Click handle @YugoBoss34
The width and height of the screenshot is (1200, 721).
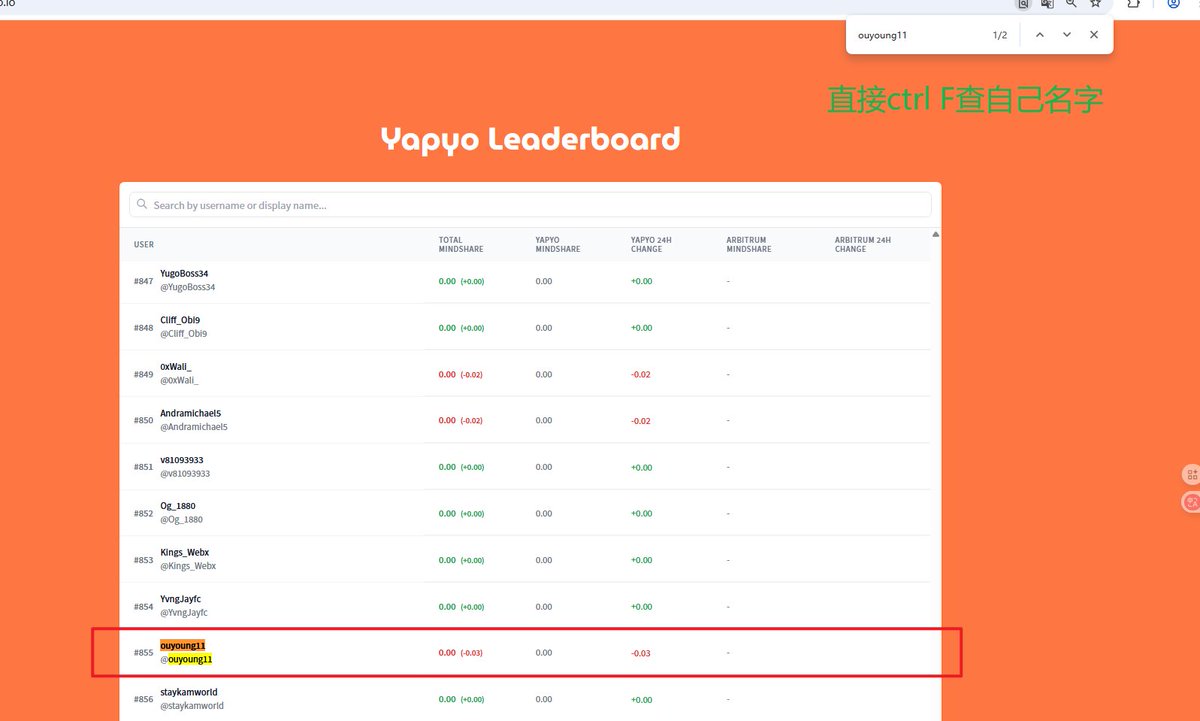click(188, 287)
